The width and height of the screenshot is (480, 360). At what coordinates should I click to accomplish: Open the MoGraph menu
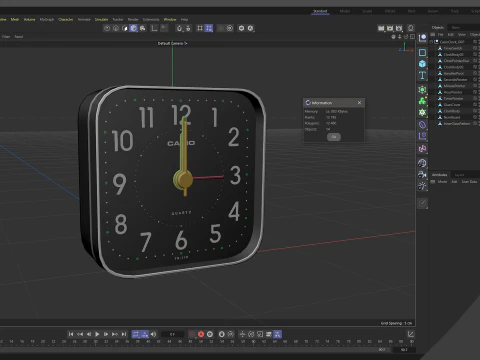47,19
